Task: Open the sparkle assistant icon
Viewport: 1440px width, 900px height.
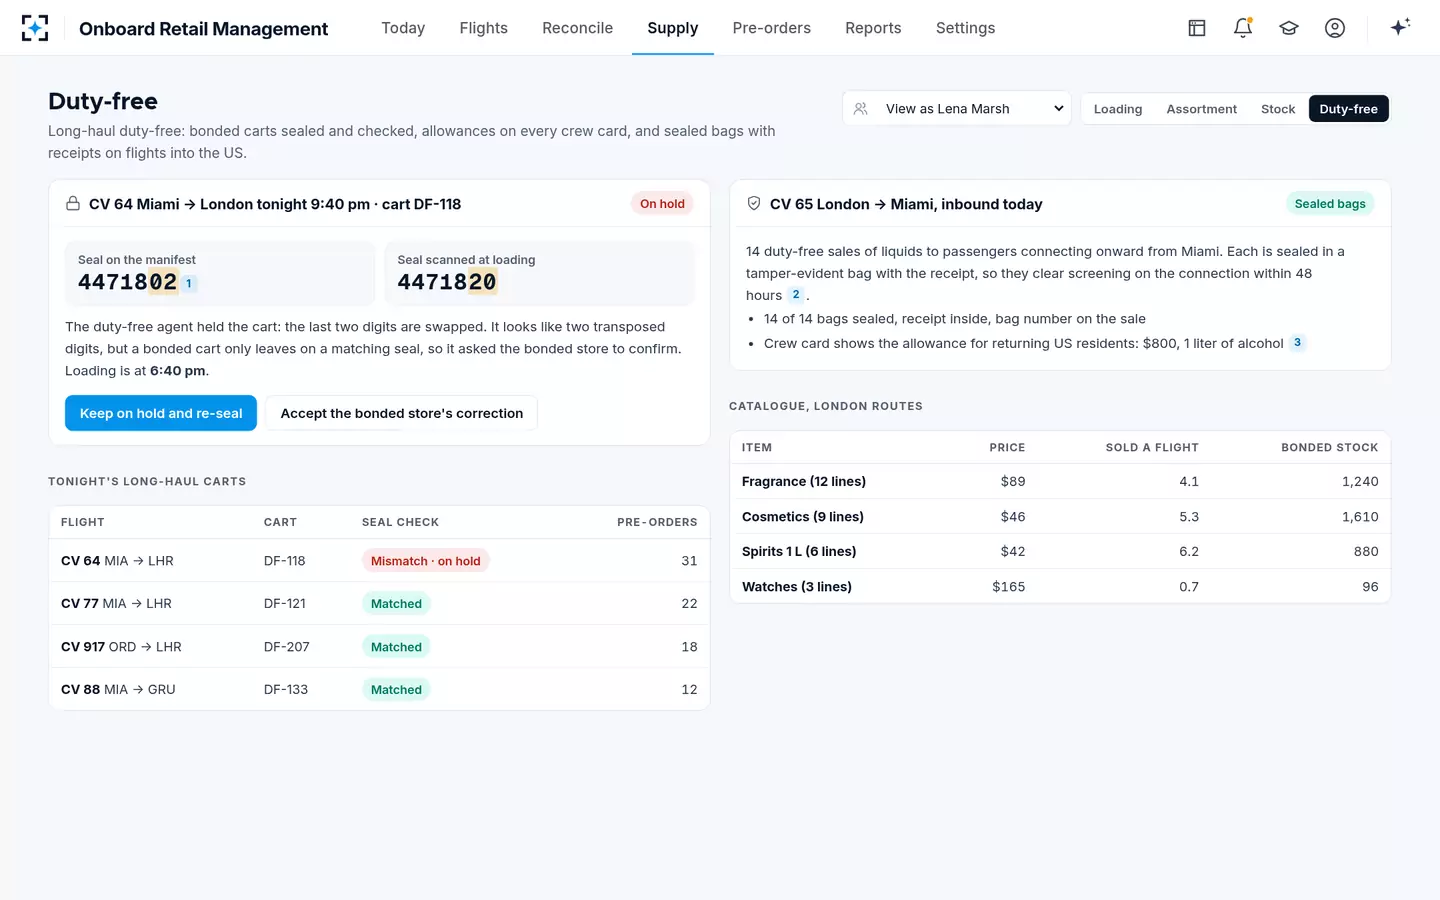Action: point(1400,27)
